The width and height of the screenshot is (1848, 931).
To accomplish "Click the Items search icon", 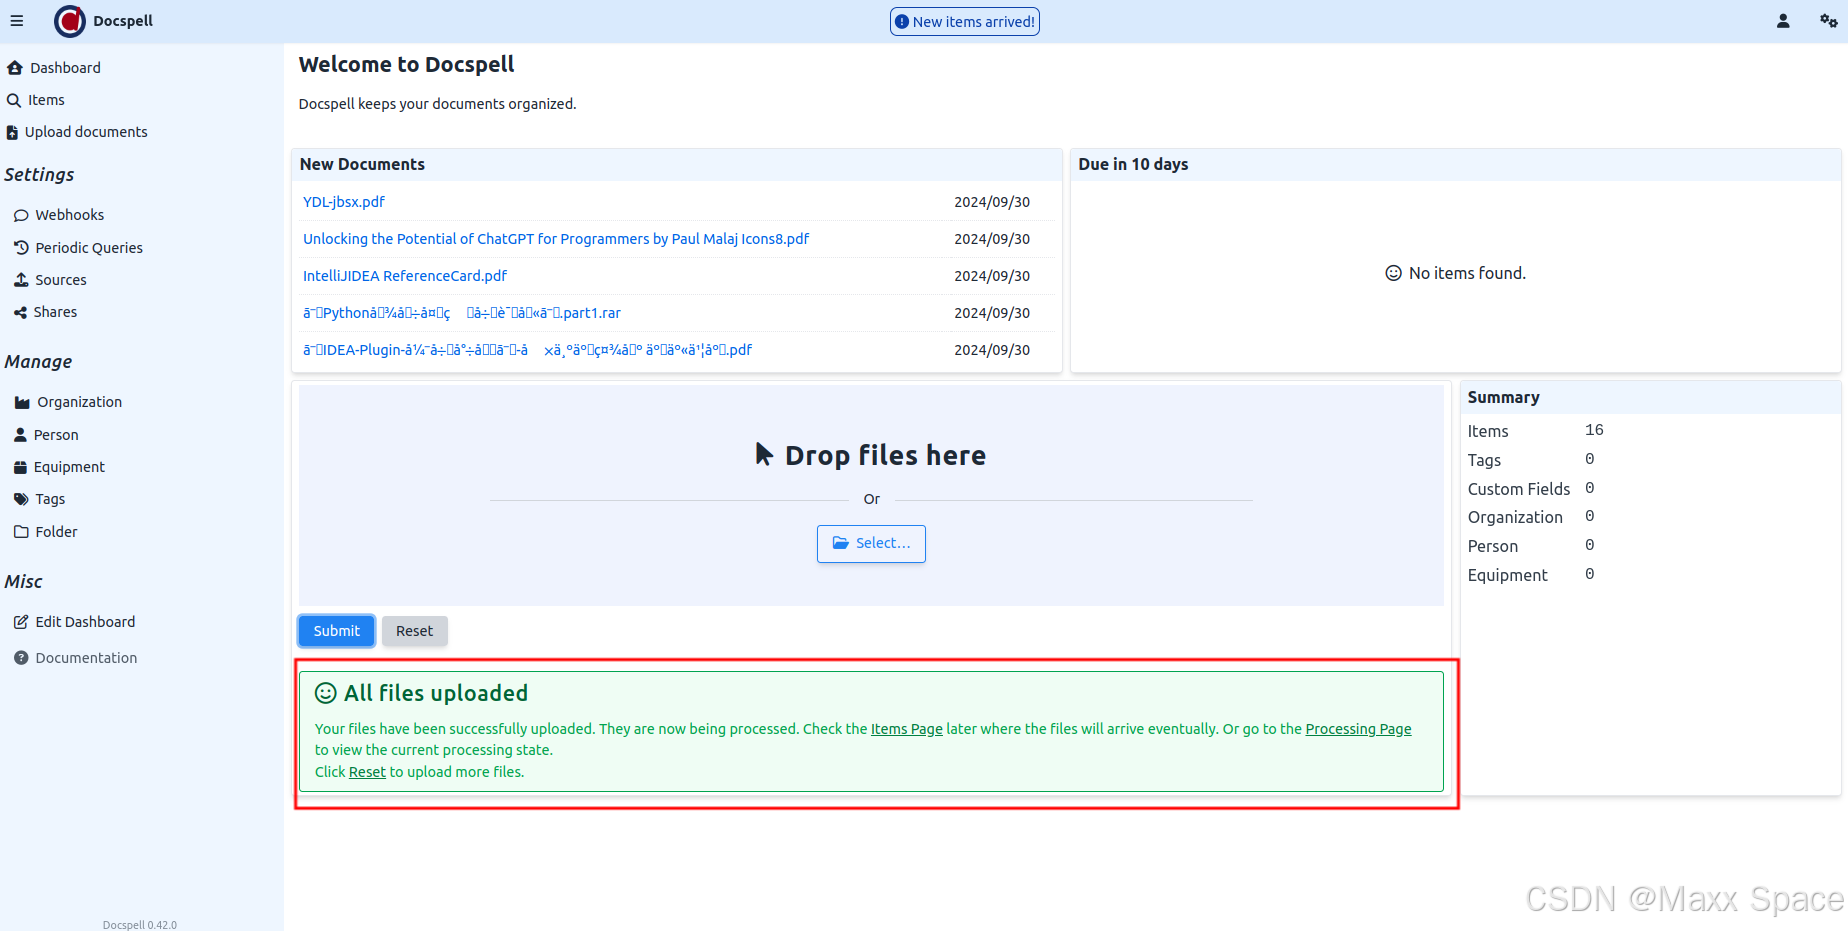I will pyautogui.click(x=14, y=100).
